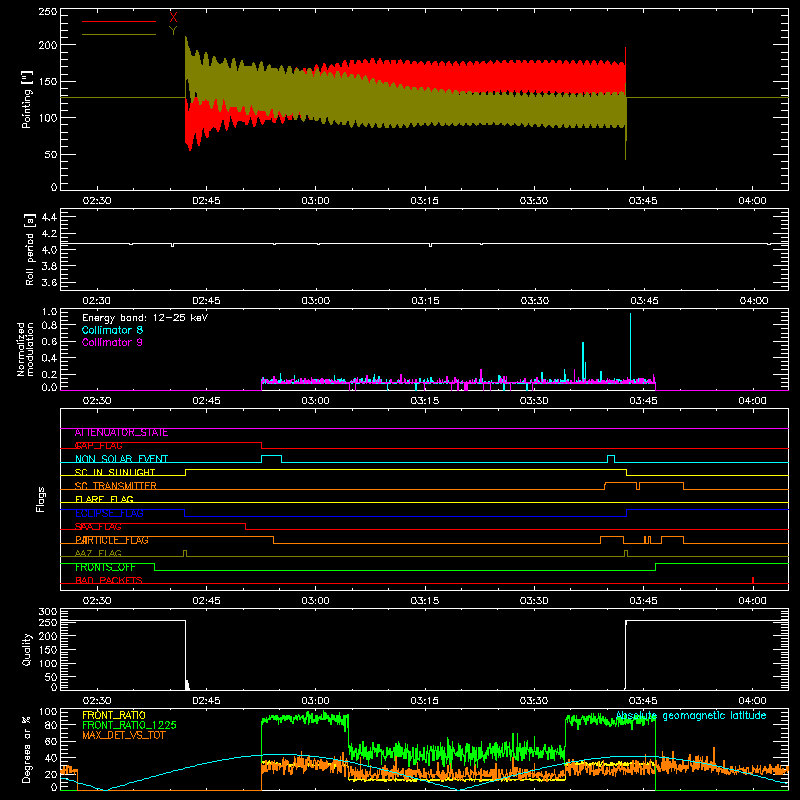800x800 pixels.
Task: Click the Normalized modulation axis title
Action: tap(25, 349)
